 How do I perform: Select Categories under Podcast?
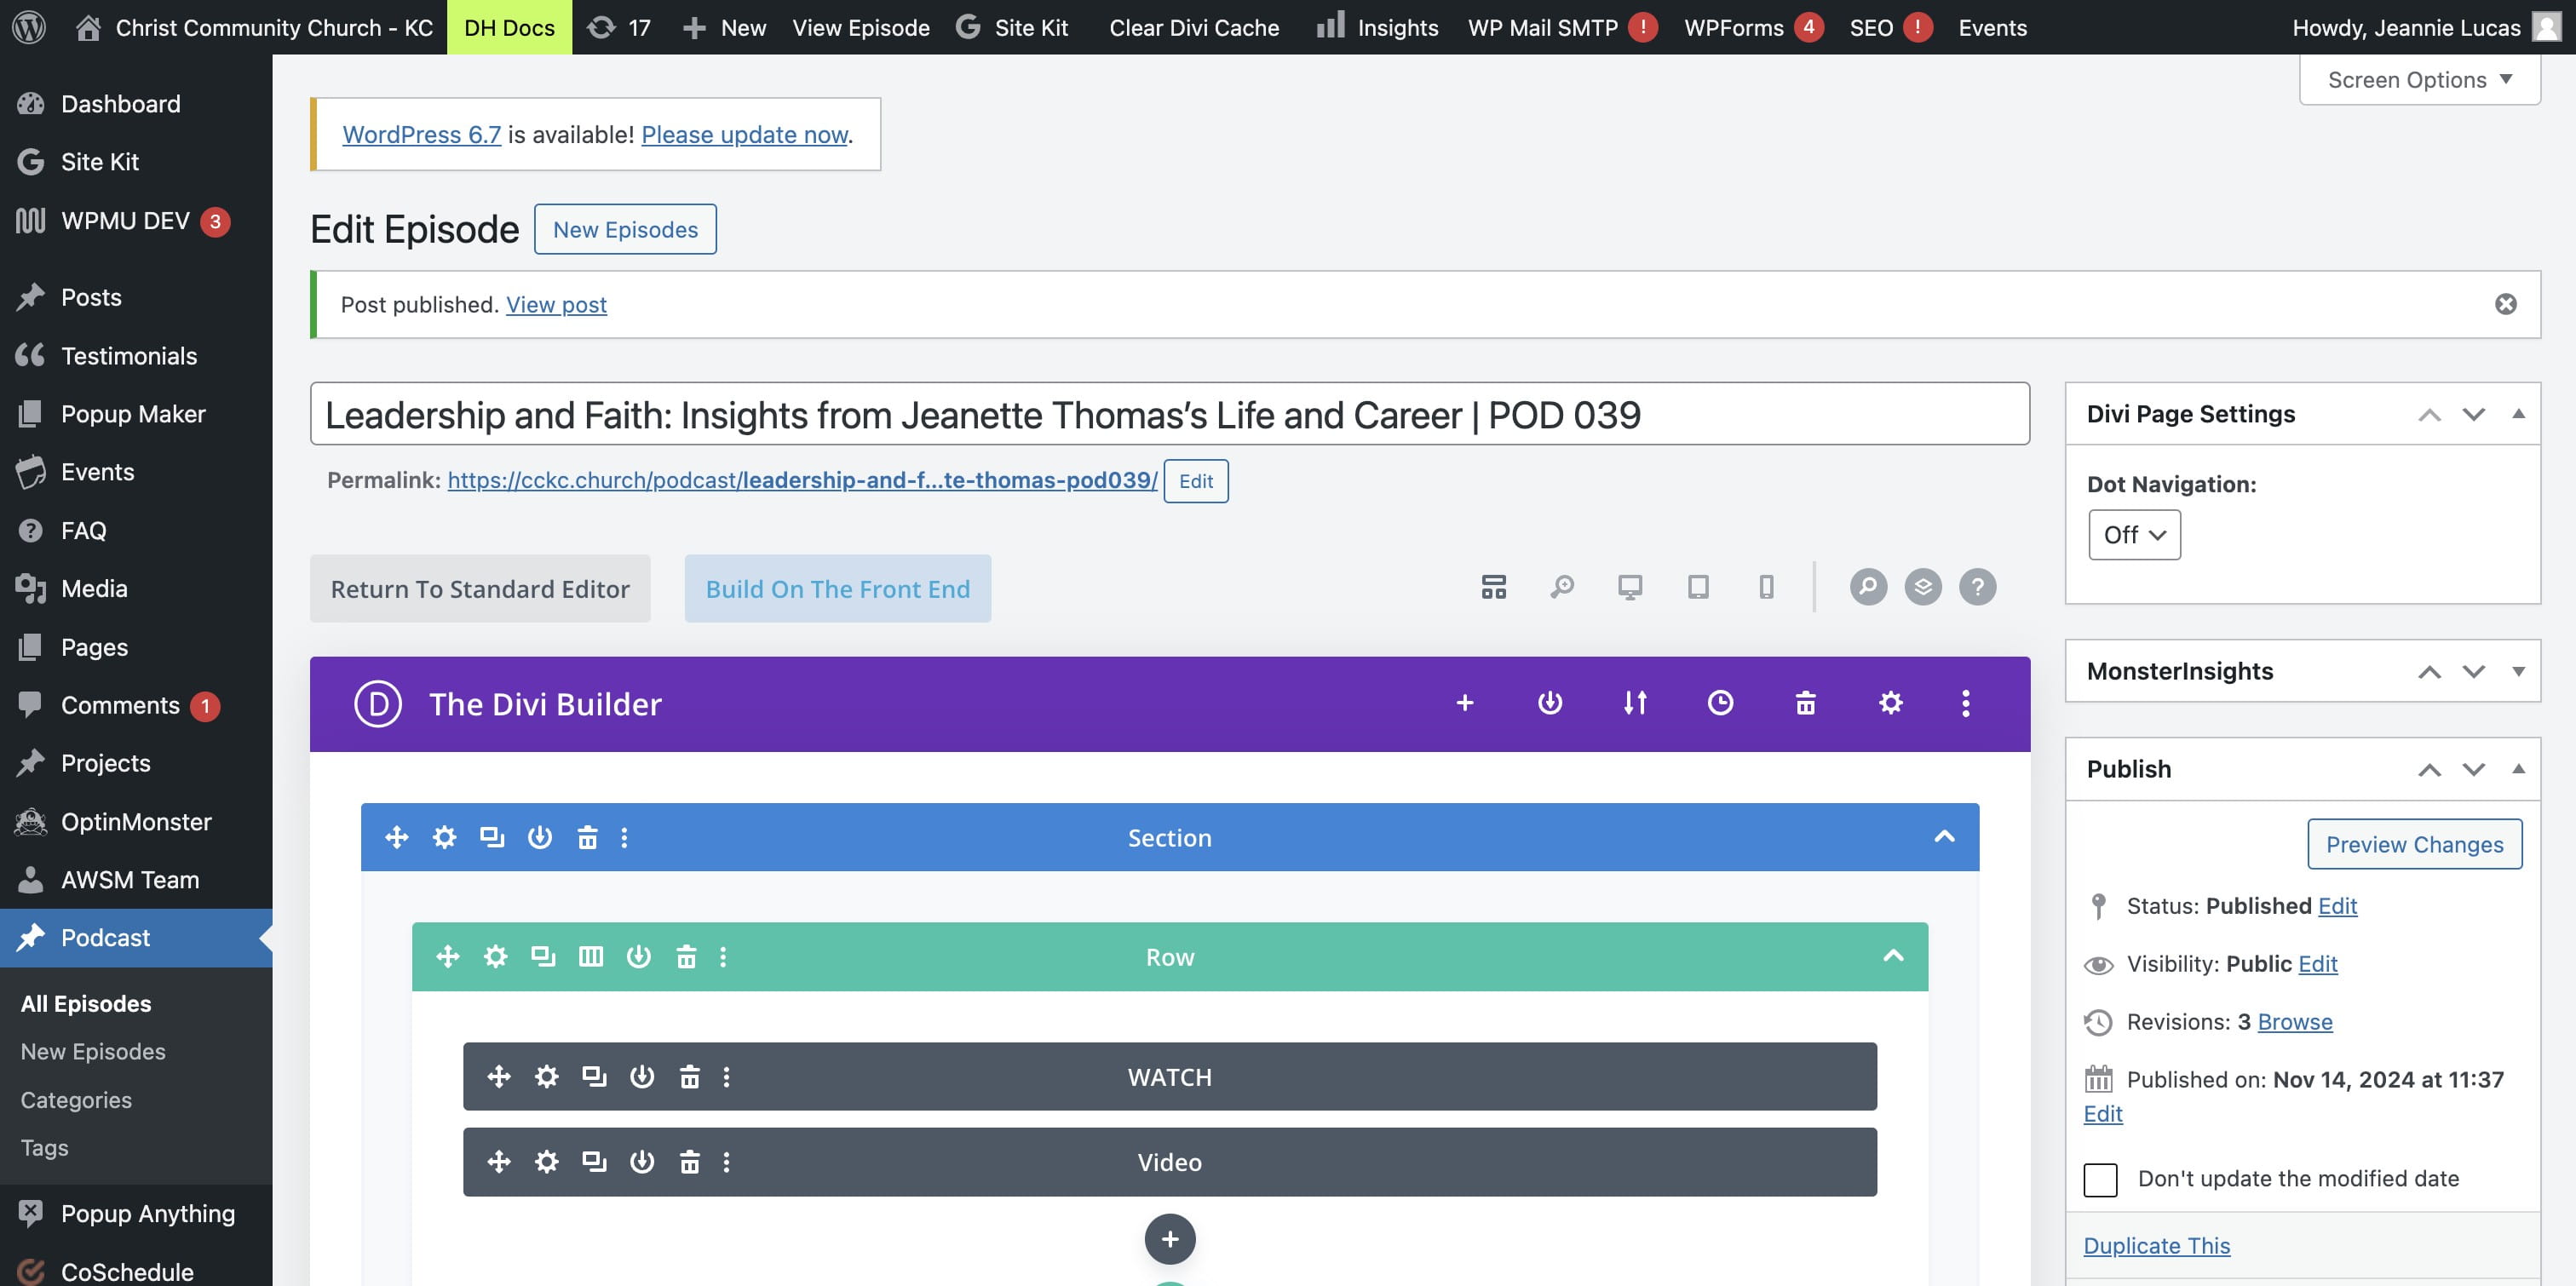pyautogui.click(x=76, y=1100)
